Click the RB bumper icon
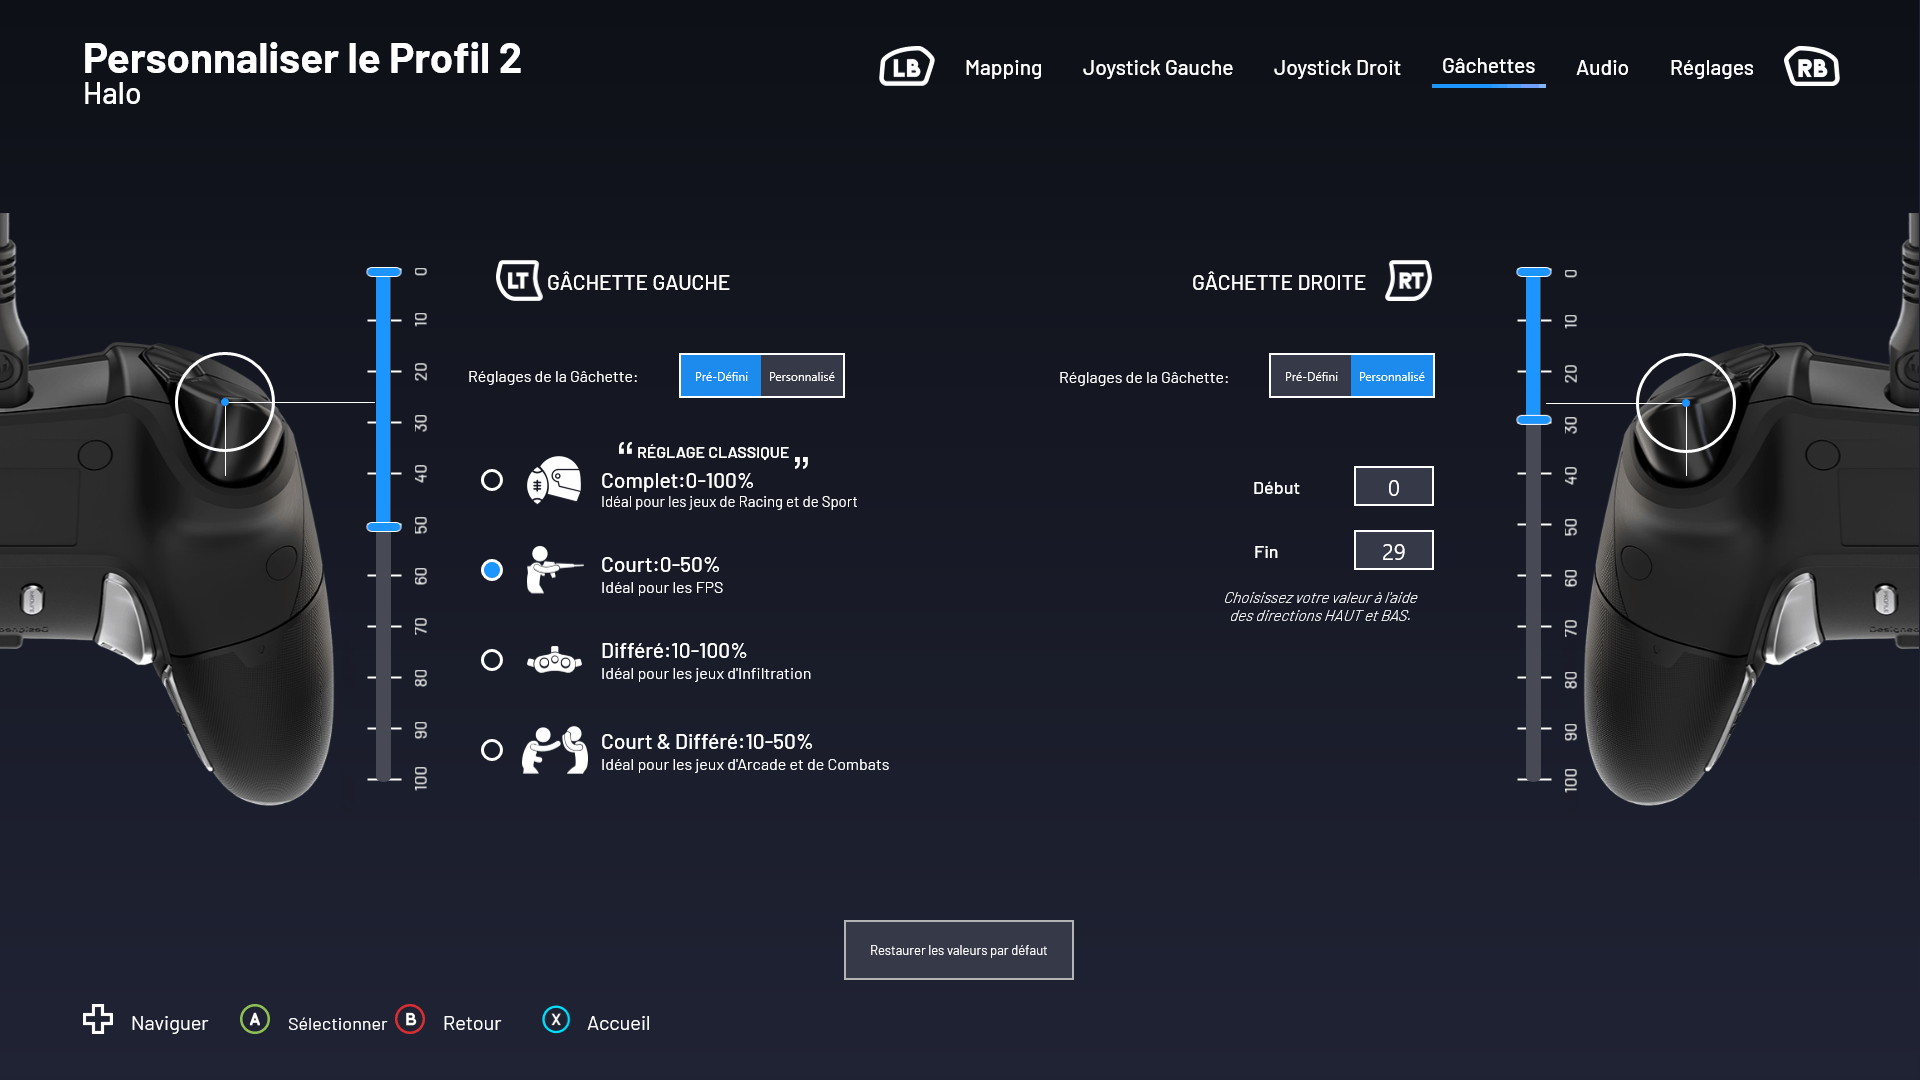 1811,67
